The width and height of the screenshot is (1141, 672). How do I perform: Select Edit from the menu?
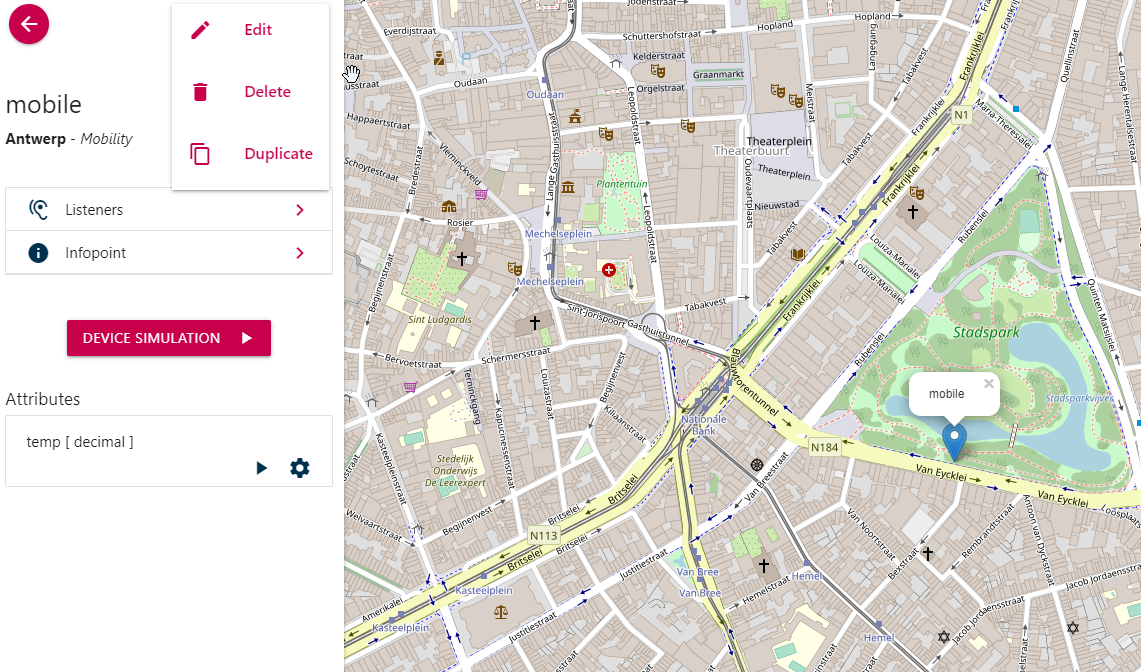(x=258, y=30)
